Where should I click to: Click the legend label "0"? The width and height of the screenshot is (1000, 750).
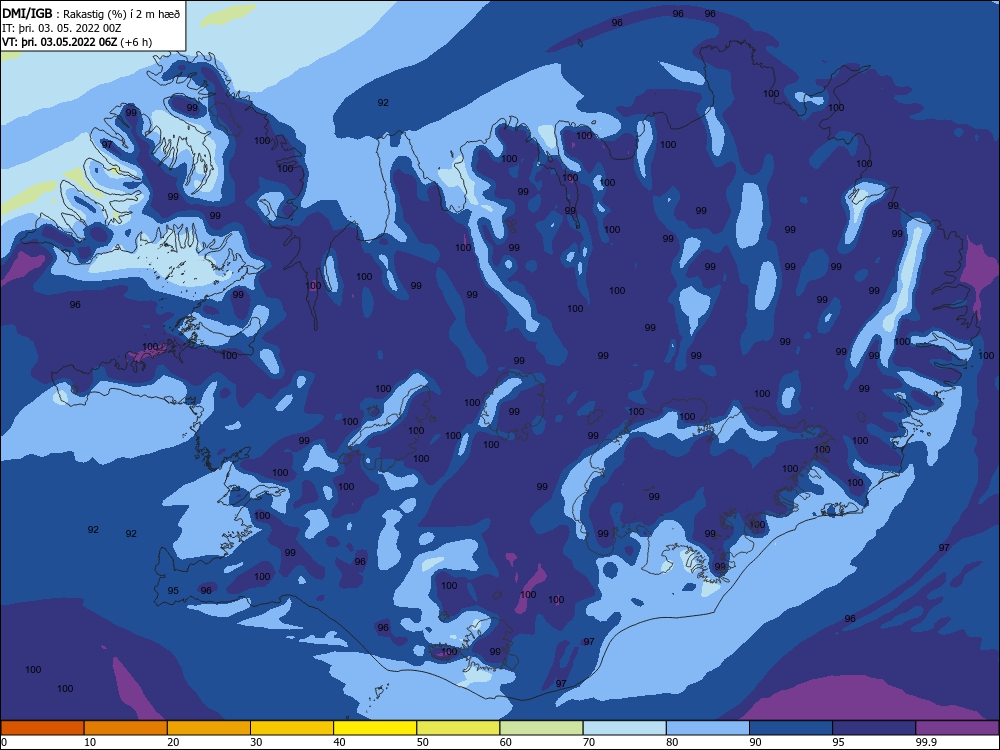point(4,742)
